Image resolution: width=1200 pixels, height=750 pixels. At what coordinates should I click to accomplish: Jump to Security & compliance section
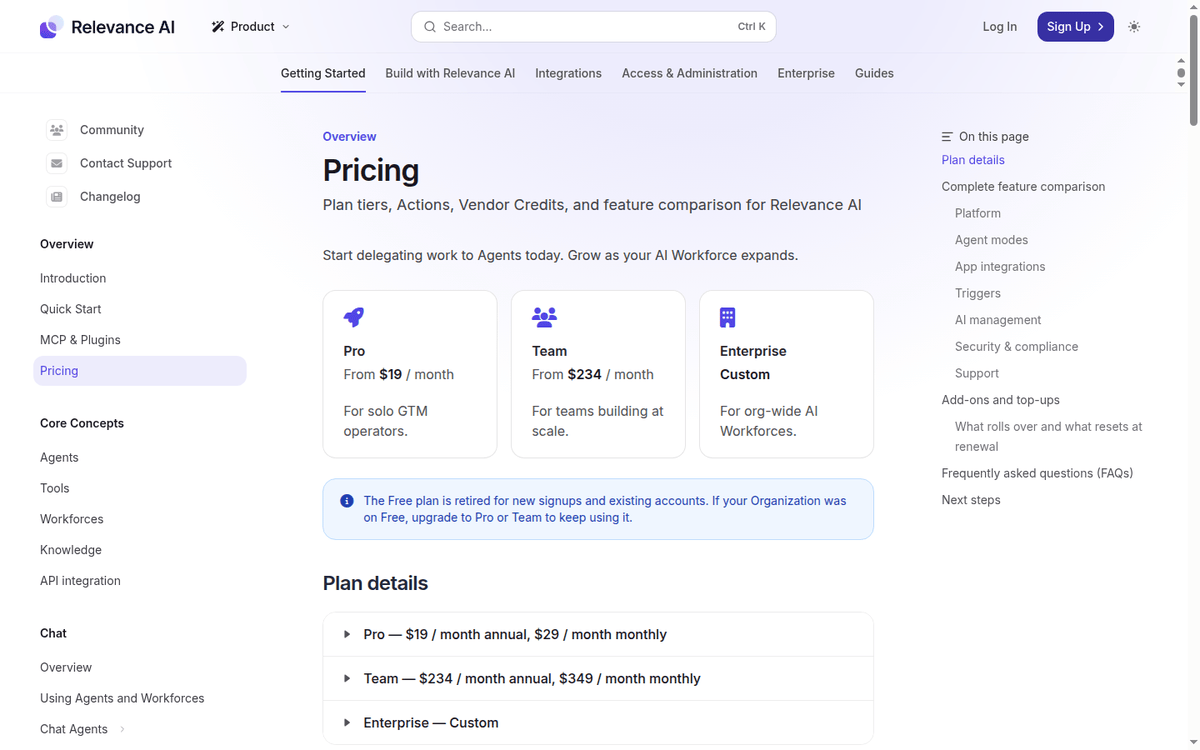(1016, 347)
